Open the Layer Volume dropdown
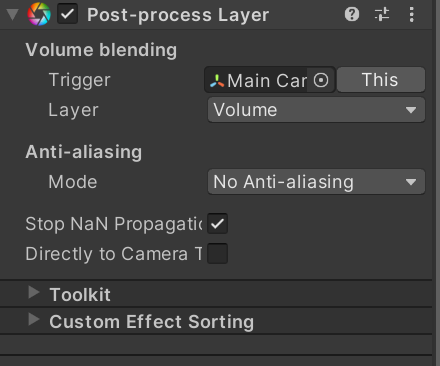The width and height of the screenshot is (440, 366). (x=316, y=110)
